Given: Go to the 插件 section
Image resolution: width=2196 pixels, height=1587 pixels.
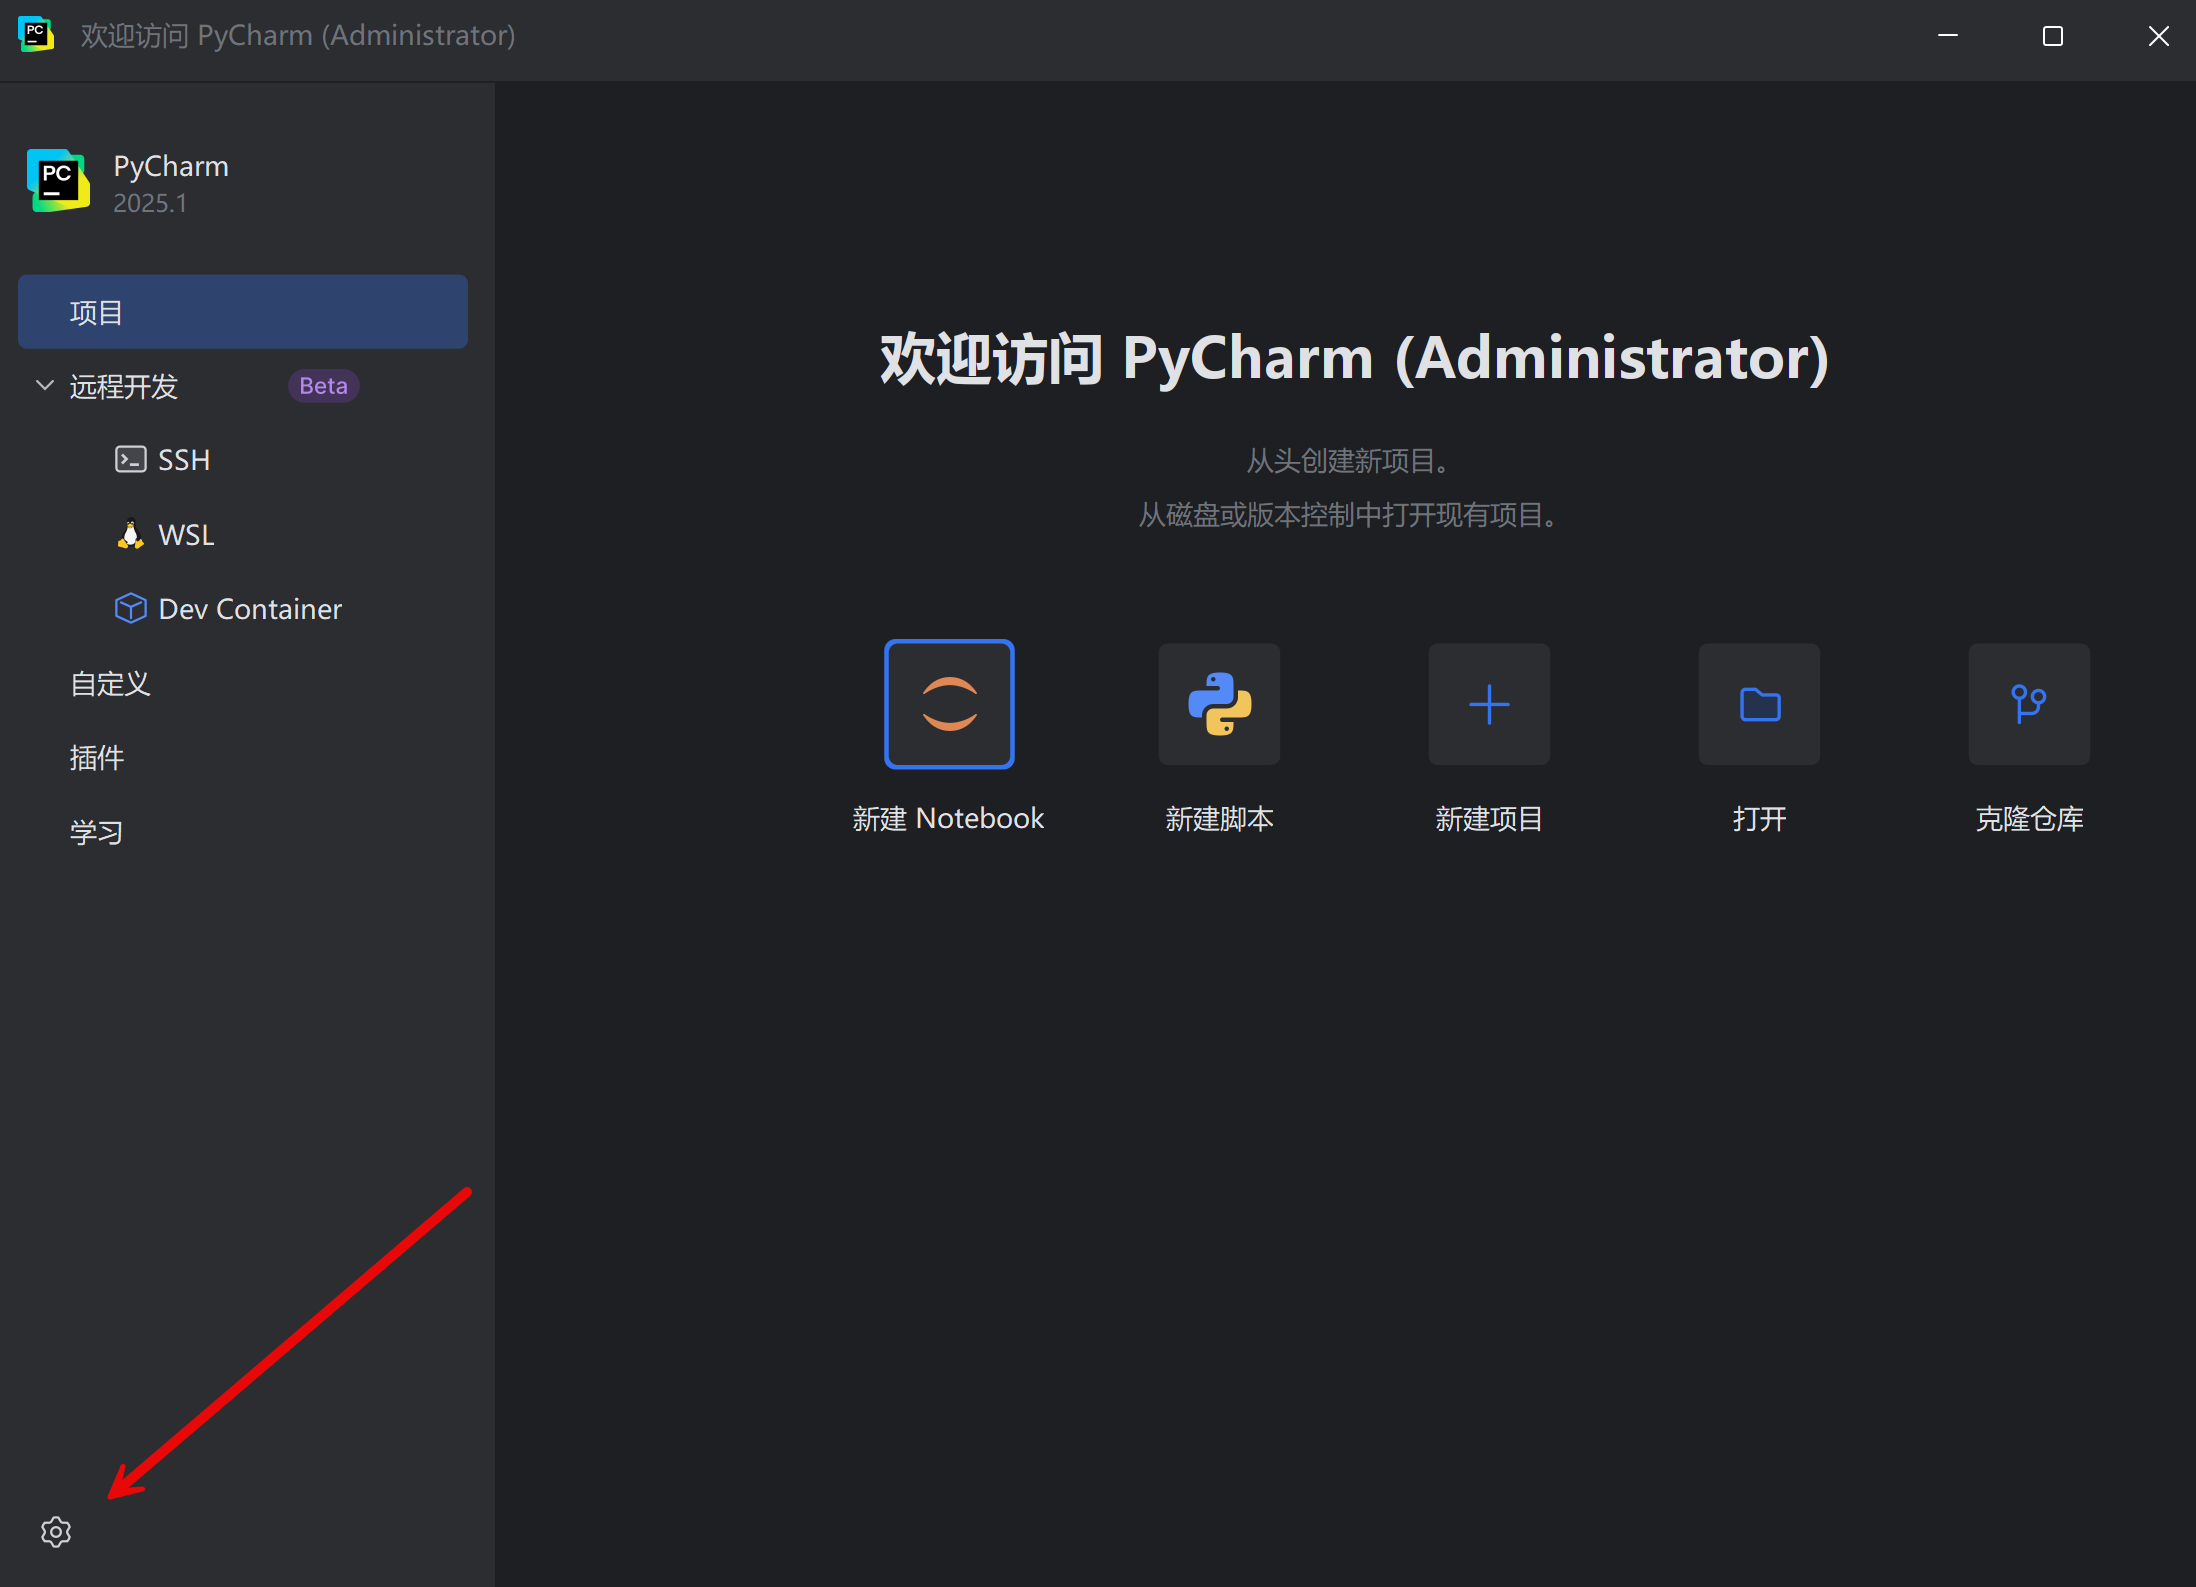Looking at the screenshot, I should pyautogui.click(x=97, y=758).
